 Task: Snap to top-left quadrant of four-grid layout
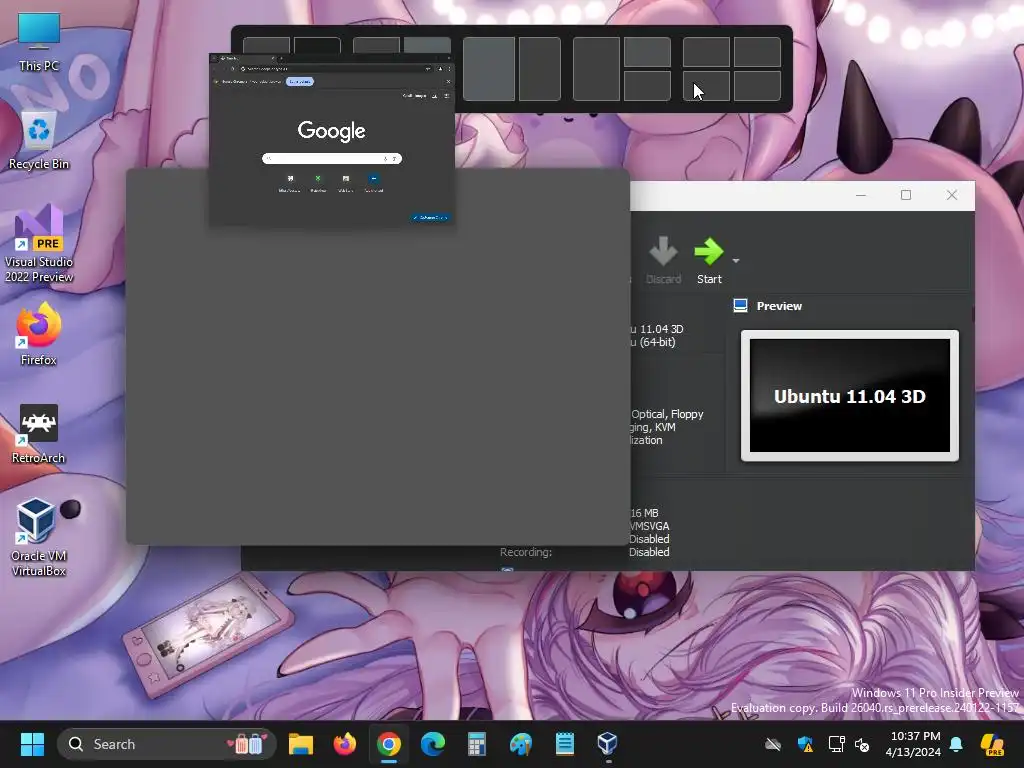coord(706,52)
